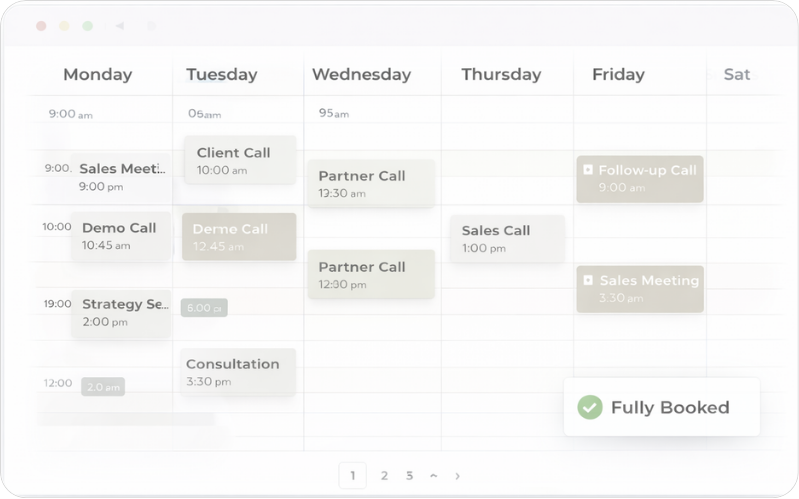Click the up caret in pagination
This screenshot has width=799, height=499.
[x=433, y=476]
